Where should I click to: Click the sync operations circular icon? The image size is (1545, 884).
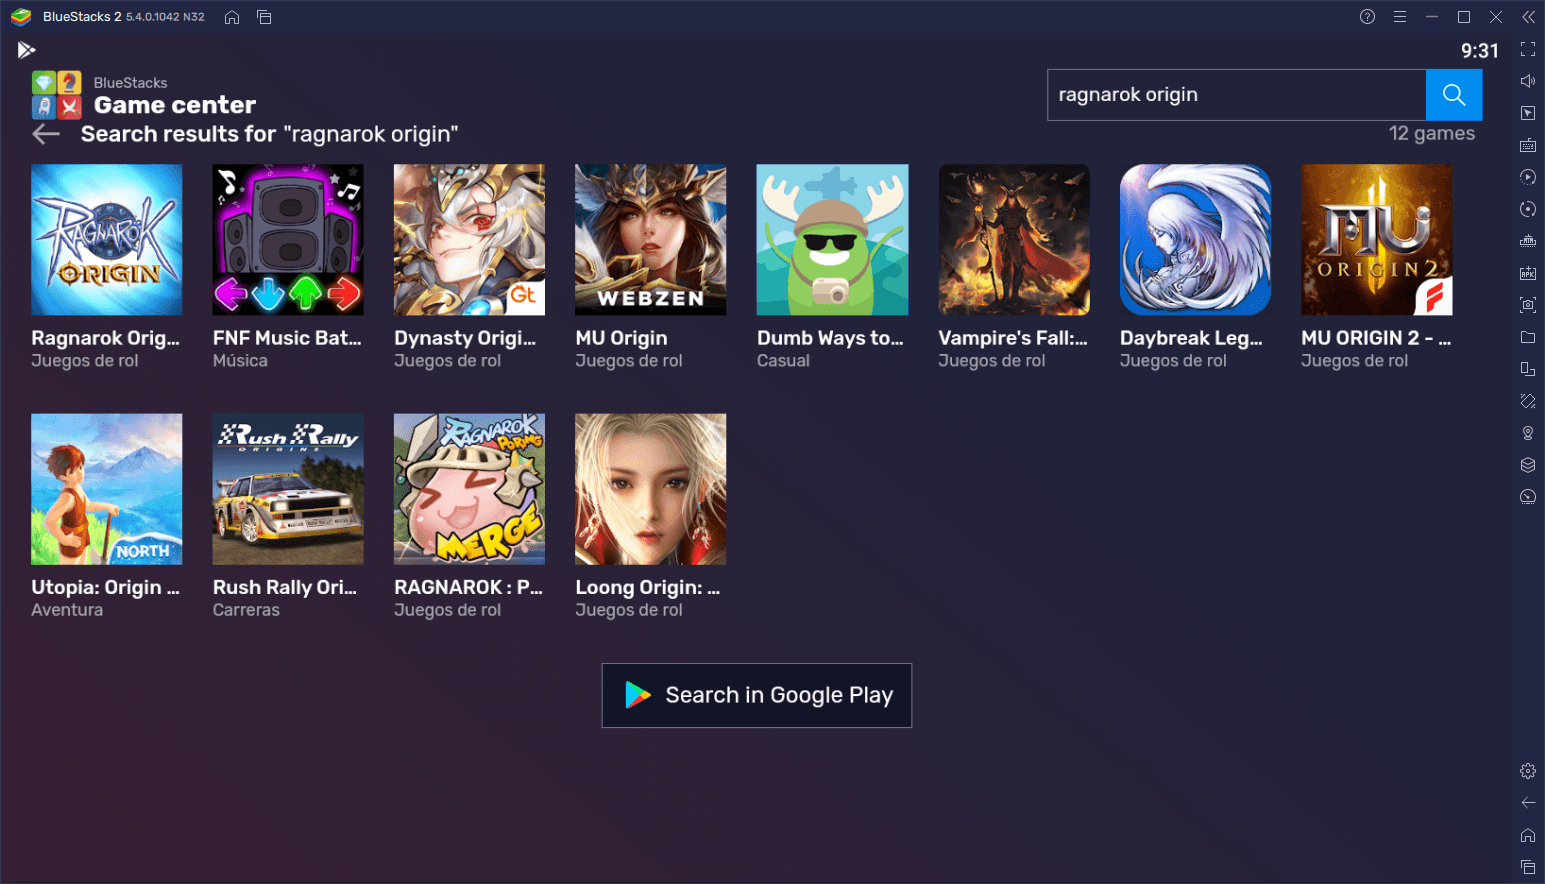[x=1528, y=209]
